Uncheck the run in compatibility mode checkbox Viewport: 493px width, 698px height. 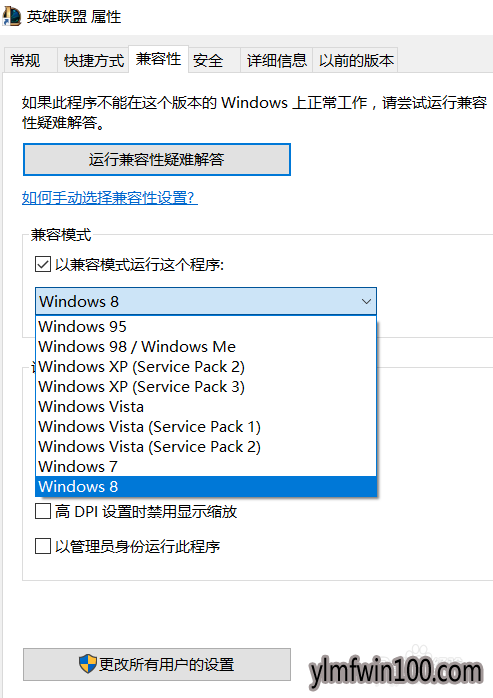click(43, 264)
